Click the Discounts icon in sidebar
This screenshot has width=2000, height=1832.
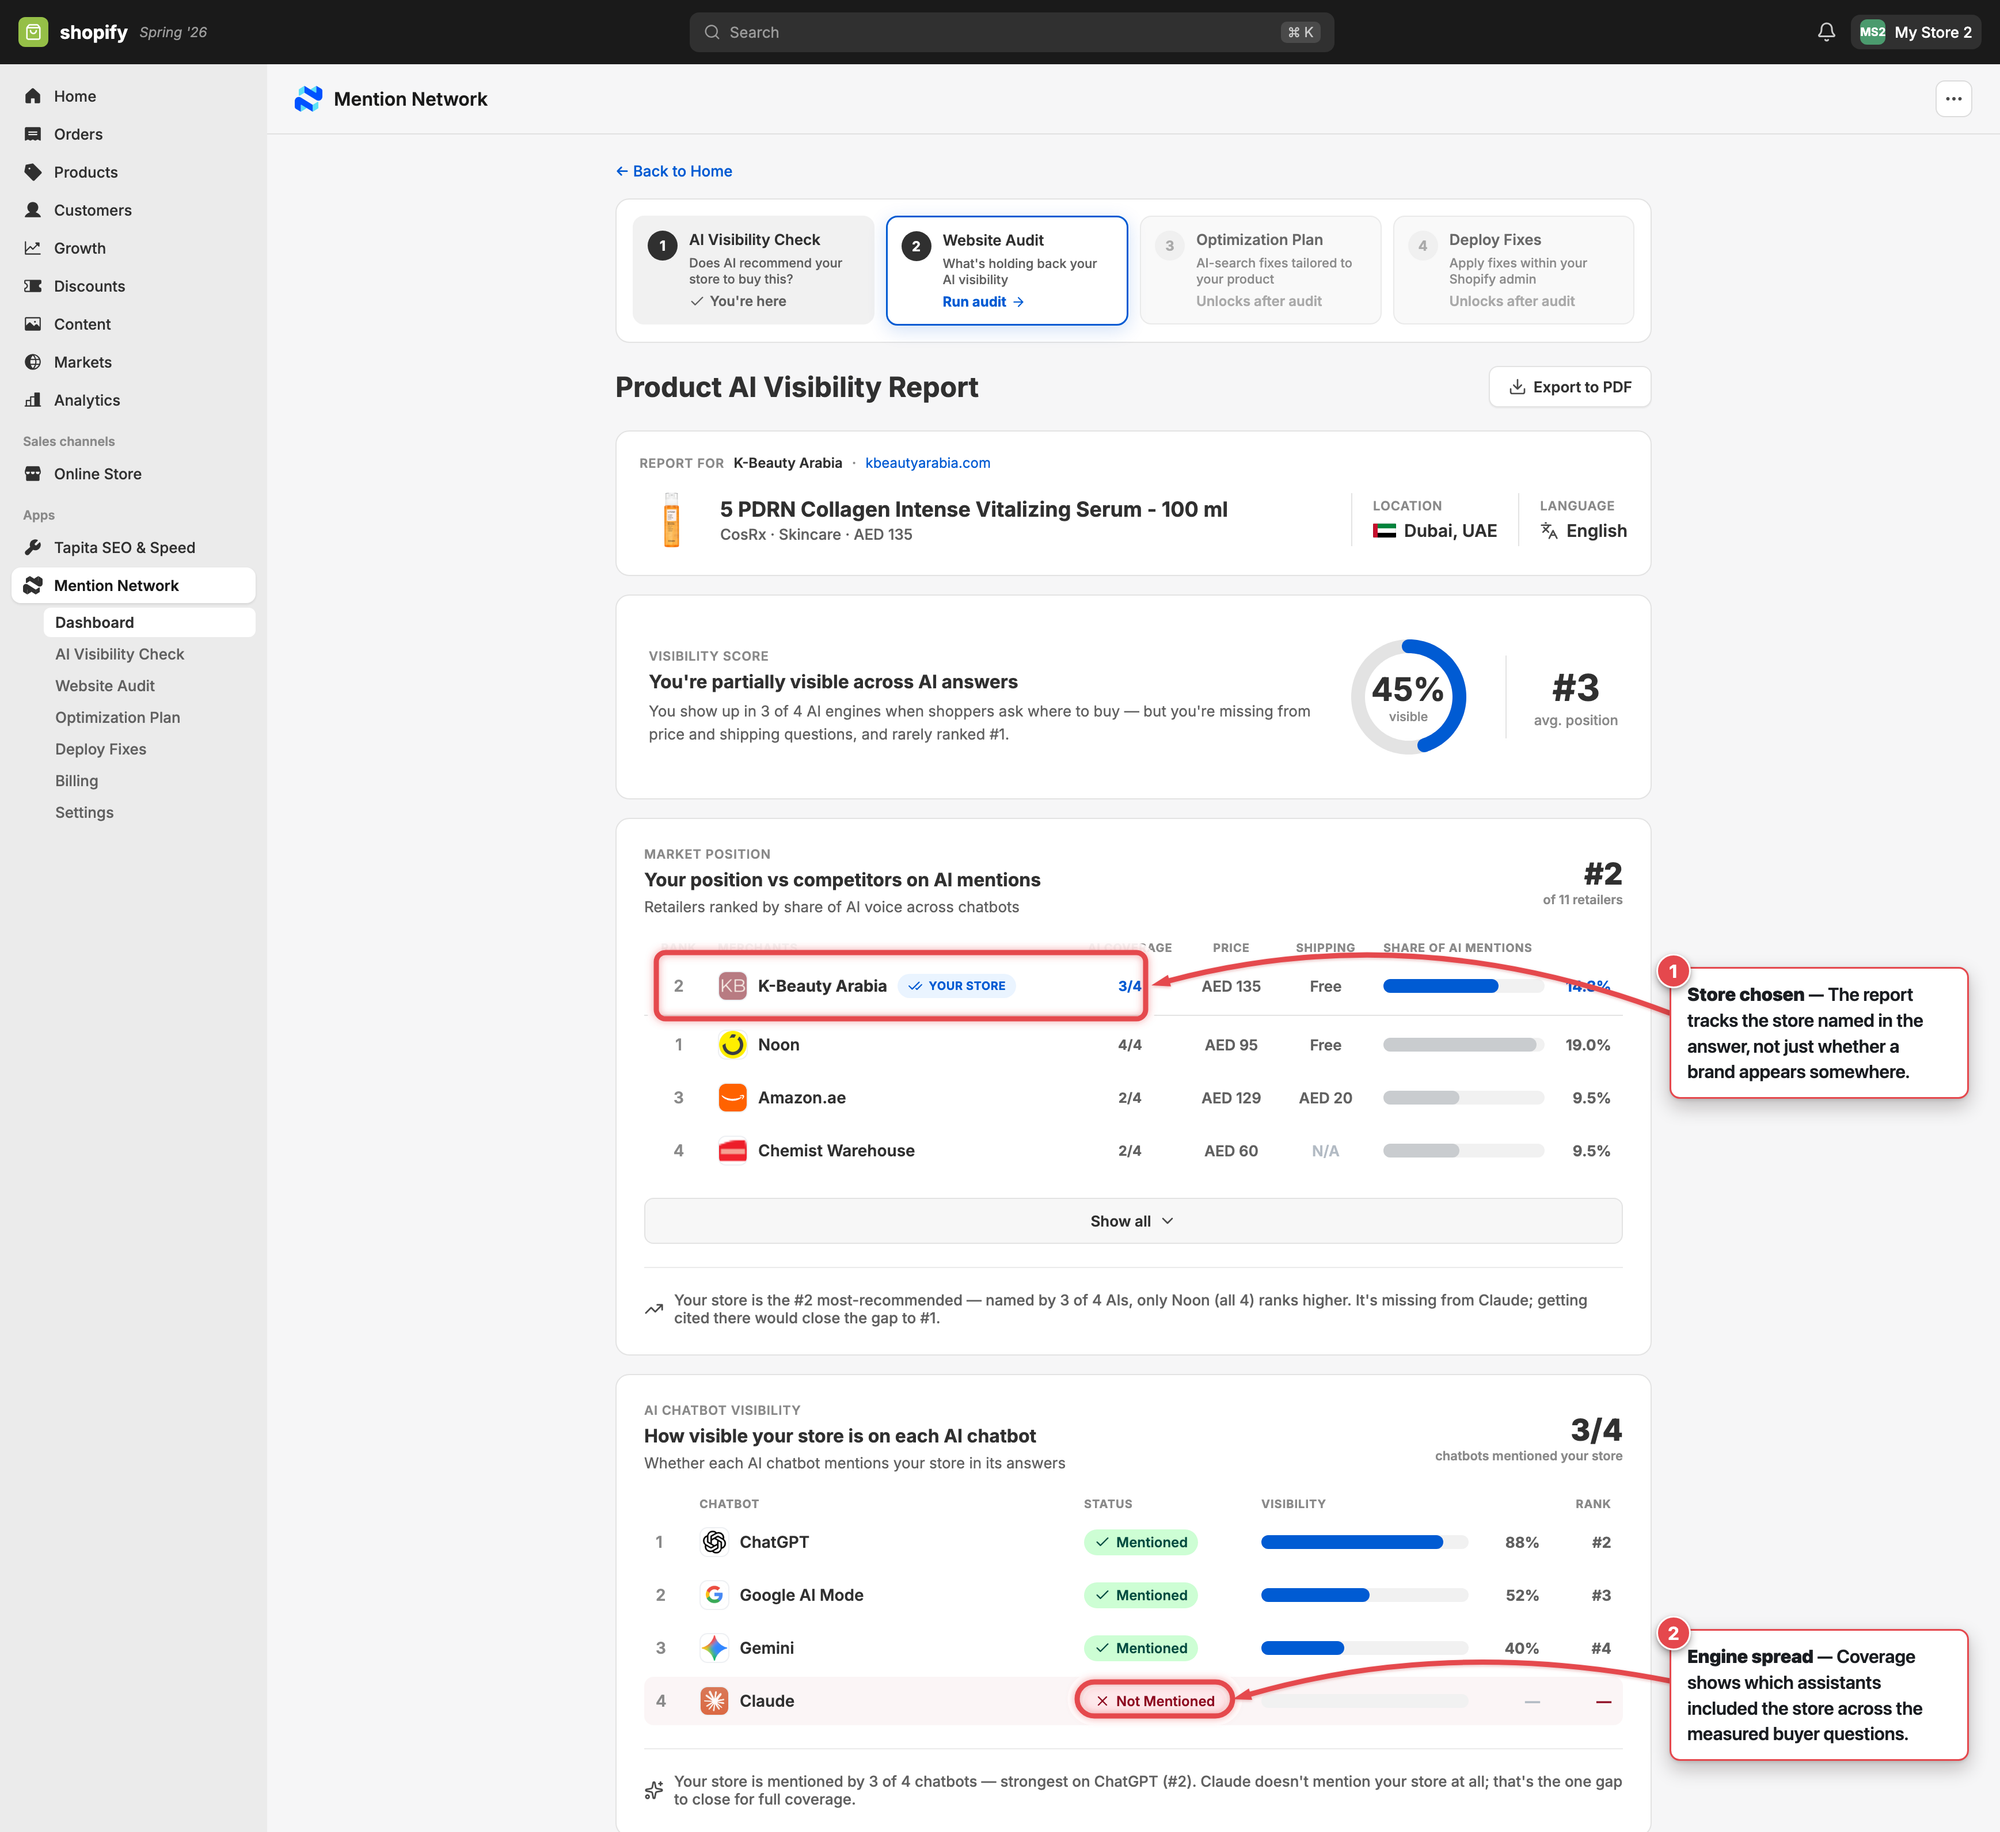click(x=33, y=286)
